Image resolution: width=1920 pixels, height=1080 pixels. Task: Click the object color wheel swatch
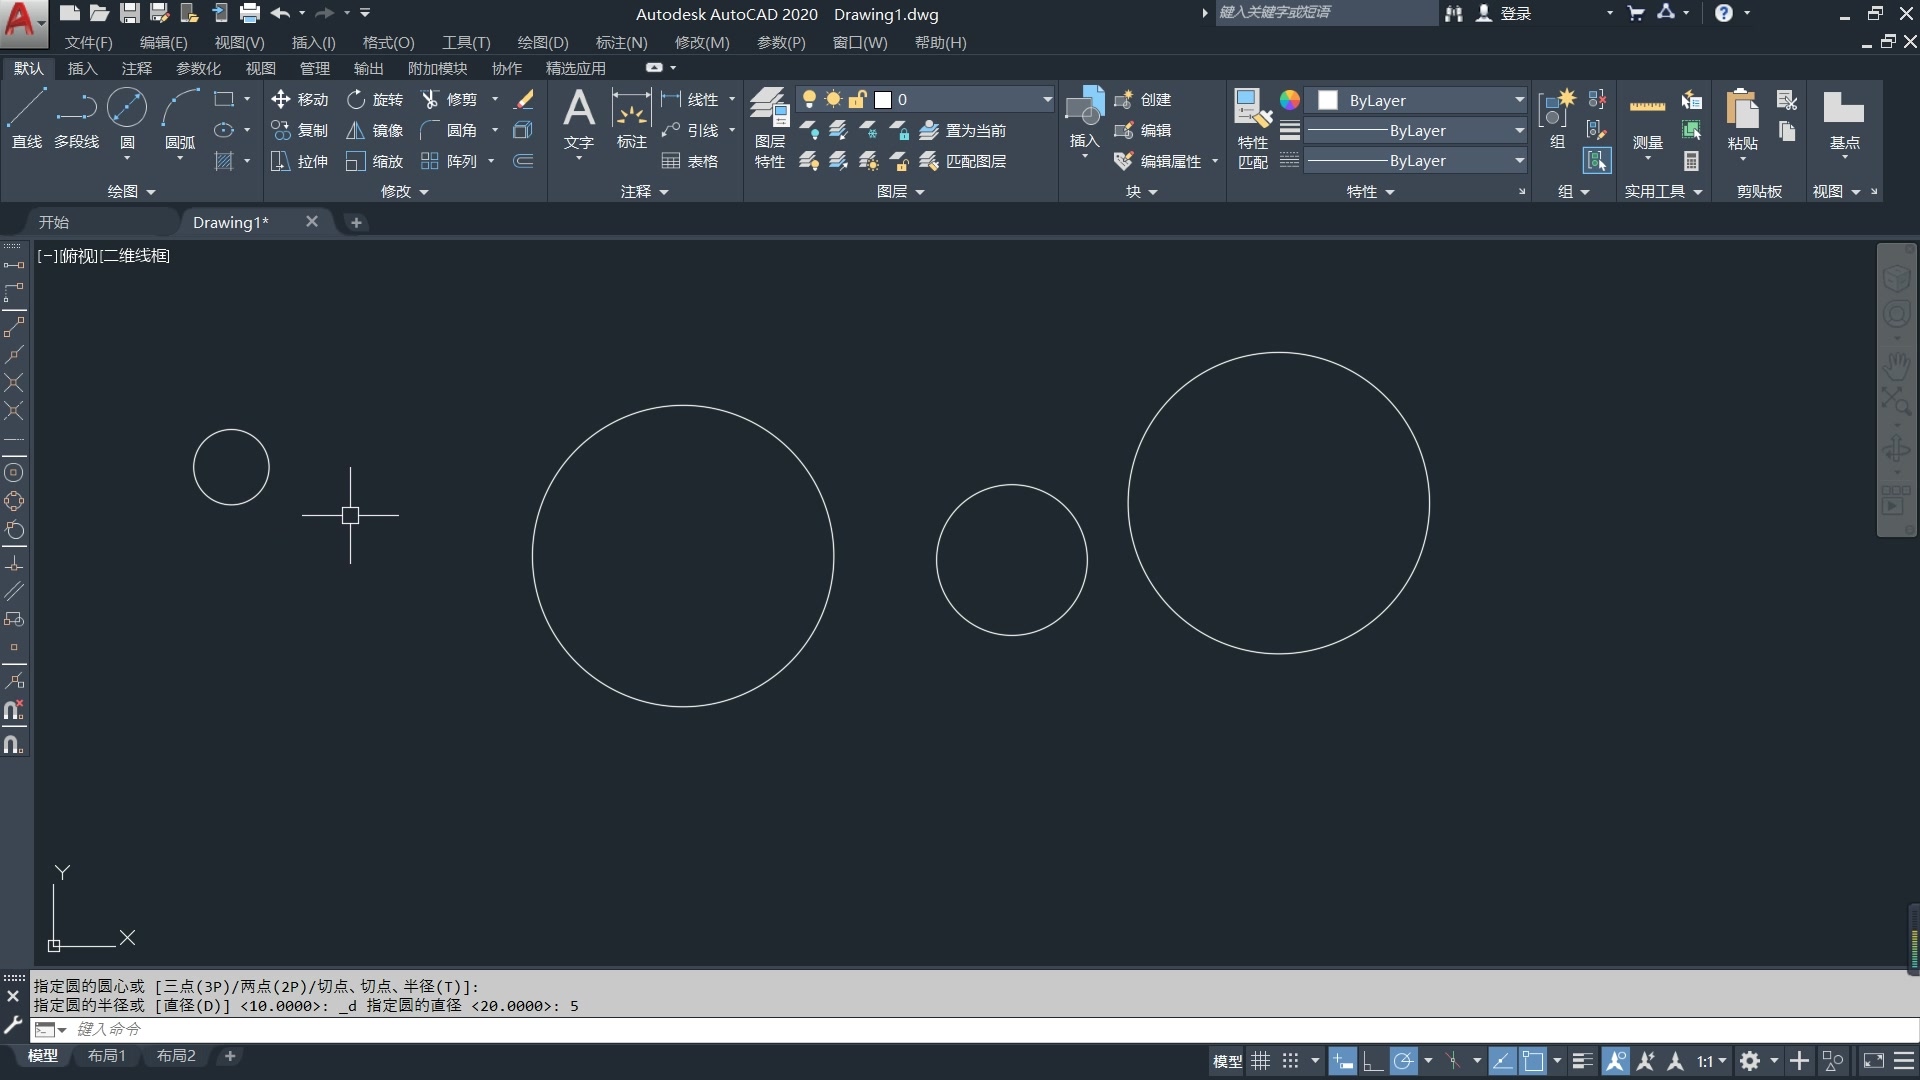1290,100
